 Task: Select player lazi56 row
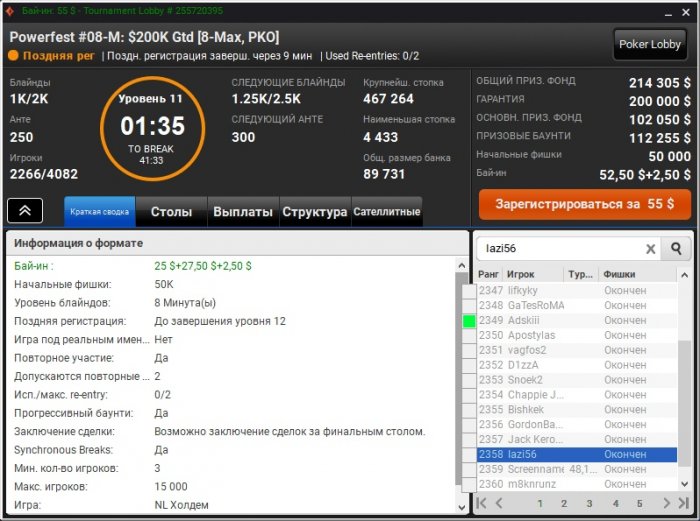click(x=577, y=454)
